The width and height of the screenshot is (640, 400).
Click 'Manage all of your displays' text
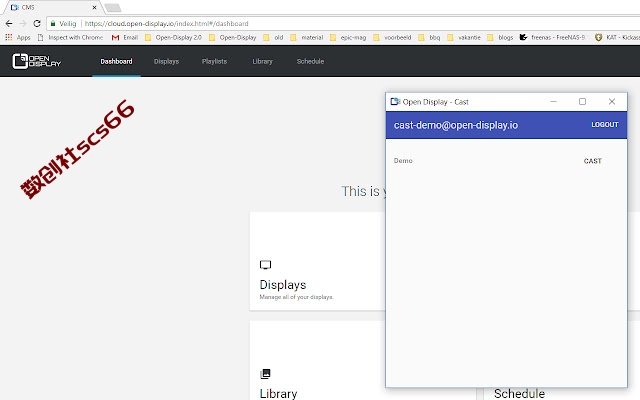pos(296,297)
